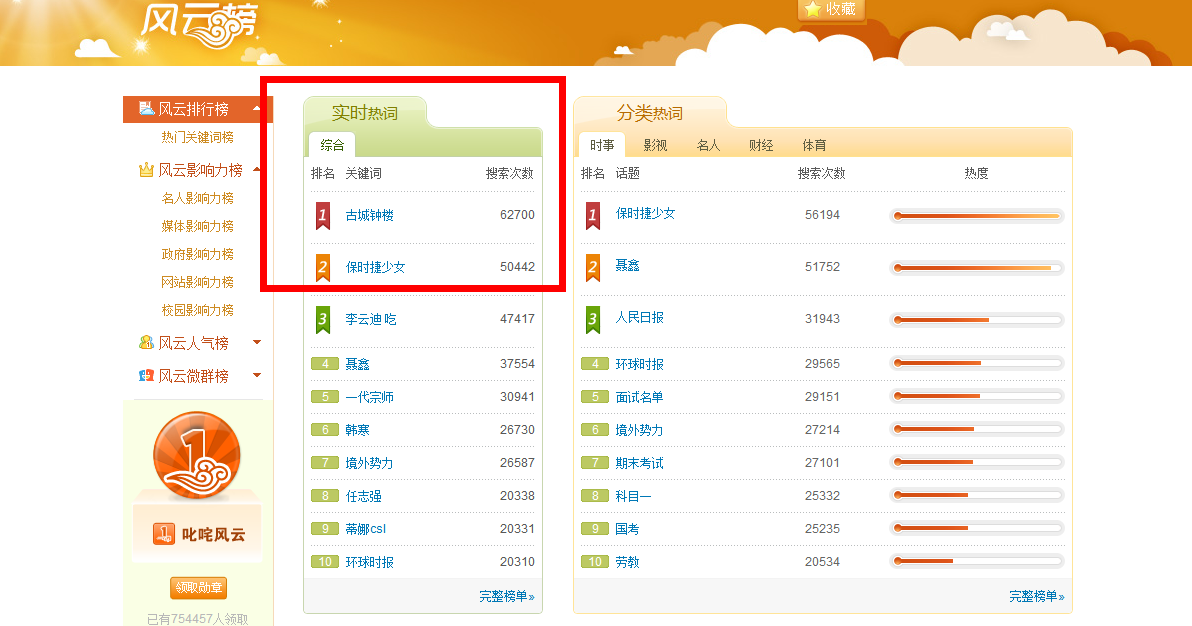This screenshot has height=626, width=1192.
Task: Expand the 风云人气榜 dropdown arrow
Action: click(257, 343)
